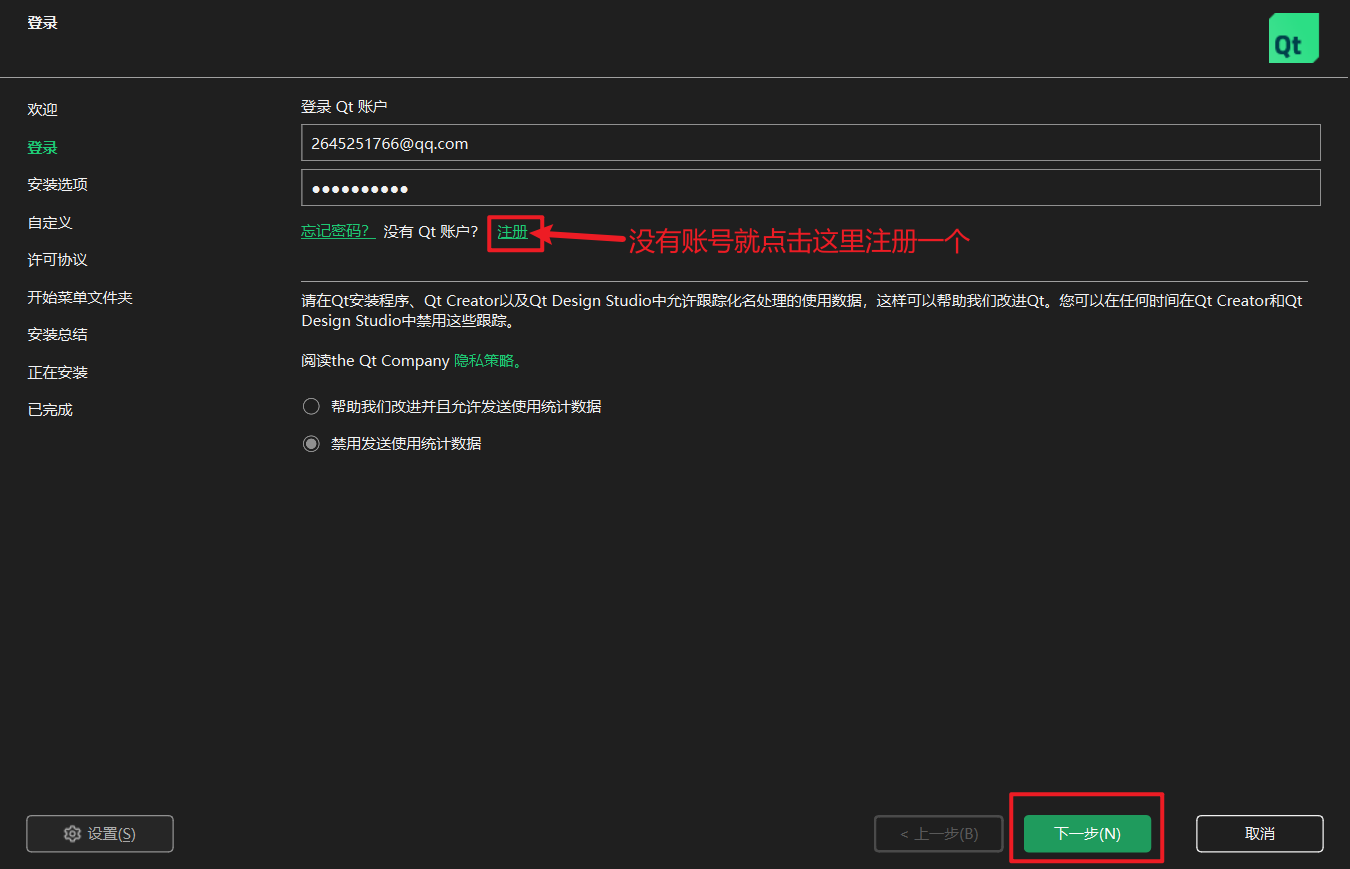Click the 登录 Qt 账户 heading
Viewport: 1350px width, 869px height.
pyautogui.click(x=344, y=106)
